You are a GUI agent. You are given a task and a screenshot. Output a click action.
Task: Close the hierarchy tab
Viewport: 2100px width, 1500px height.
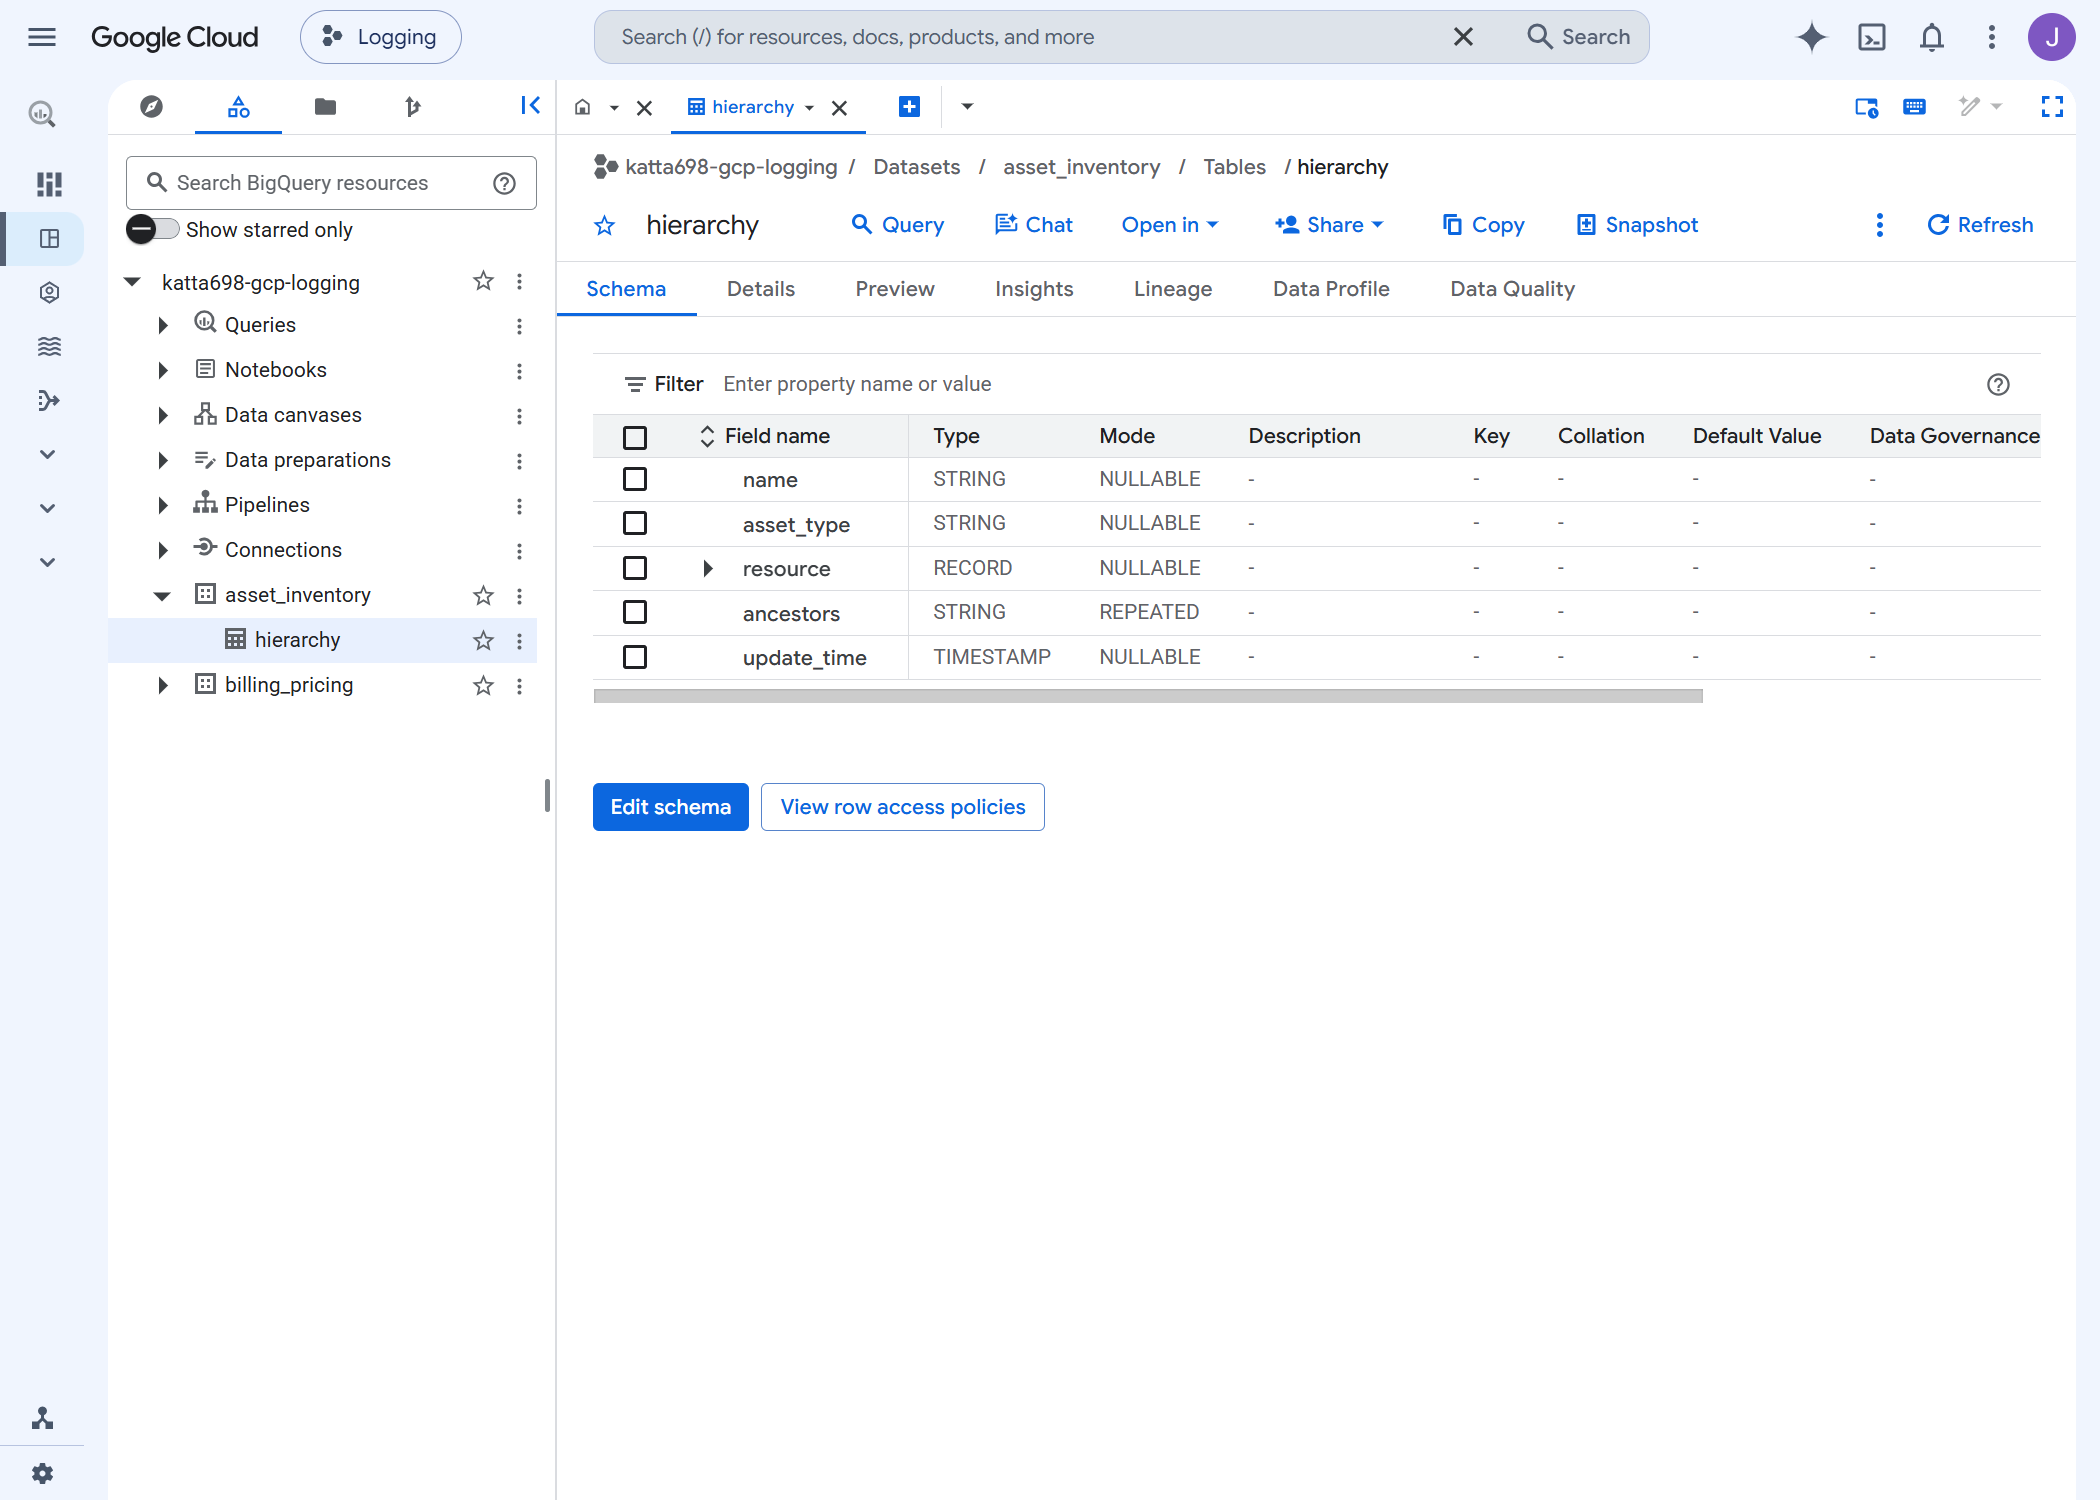coord(839,108)
